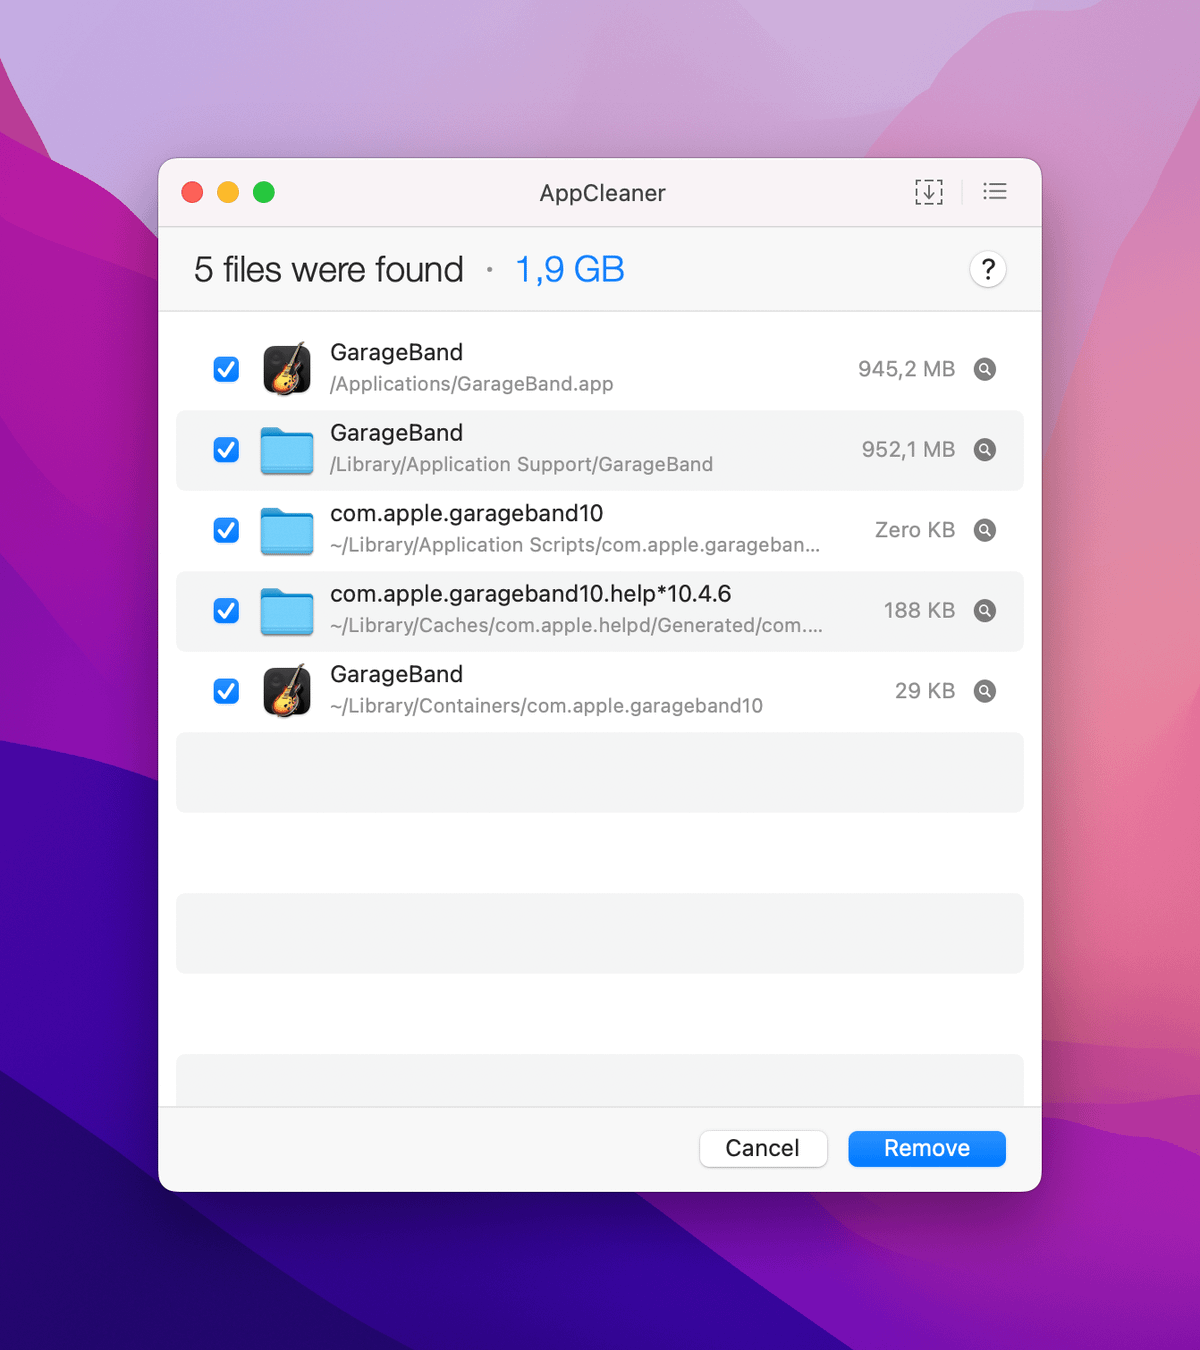Click the ~/Library/Containers/com.apple.garageband10 path text

click(546, 706)
